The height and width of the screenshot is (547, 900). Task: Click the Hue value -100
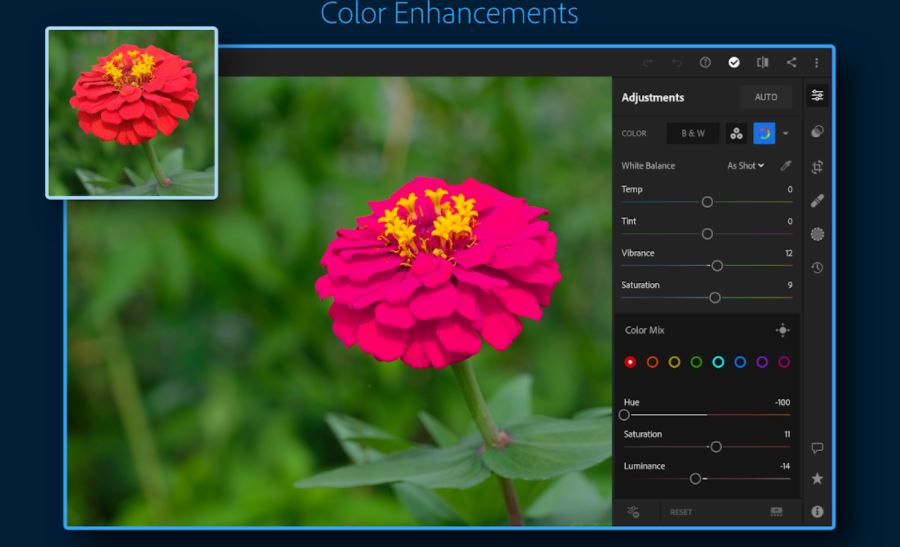click(x=782, y=402)
